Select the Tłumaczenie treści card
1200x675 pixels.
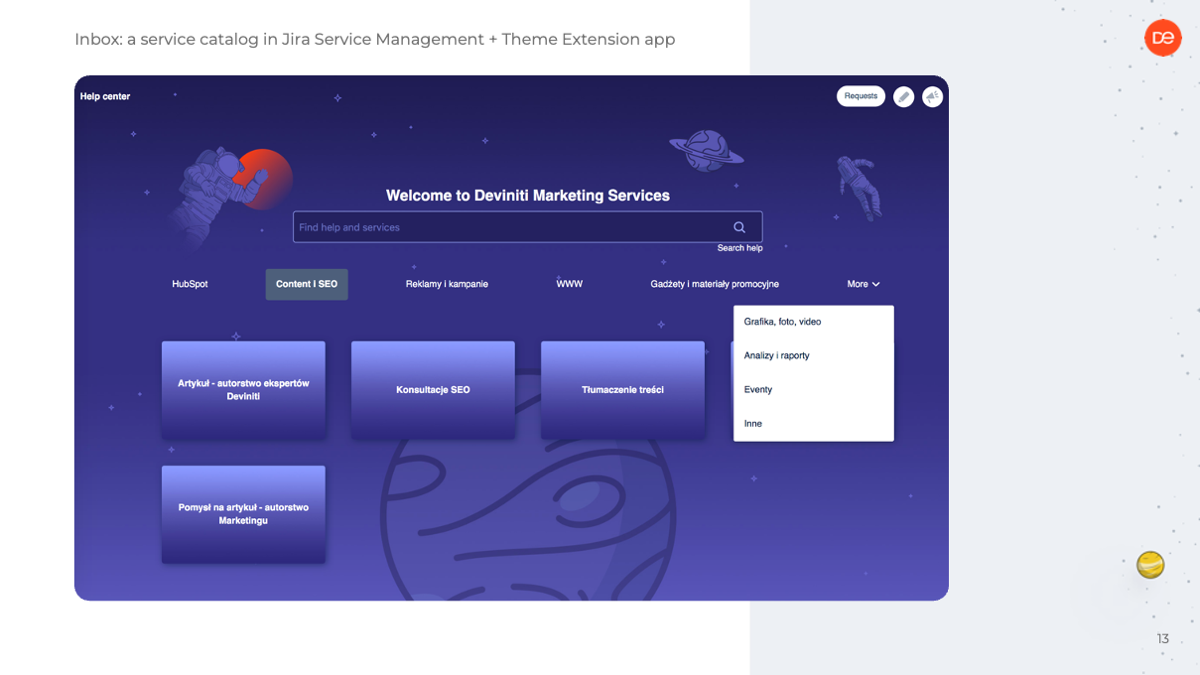pyautogui.click(x=623, y=390)
